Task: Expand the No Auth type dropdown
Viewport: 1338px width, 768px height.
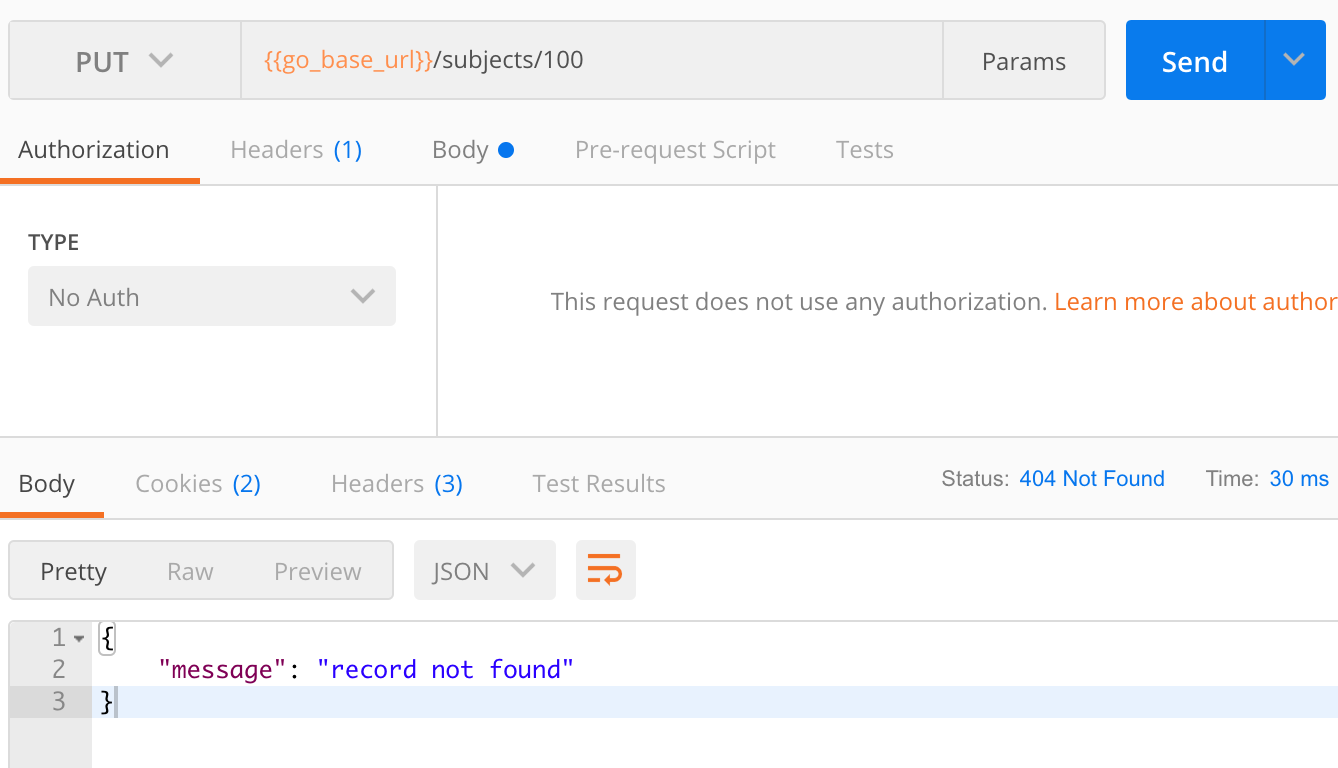Action: point(212,297)
